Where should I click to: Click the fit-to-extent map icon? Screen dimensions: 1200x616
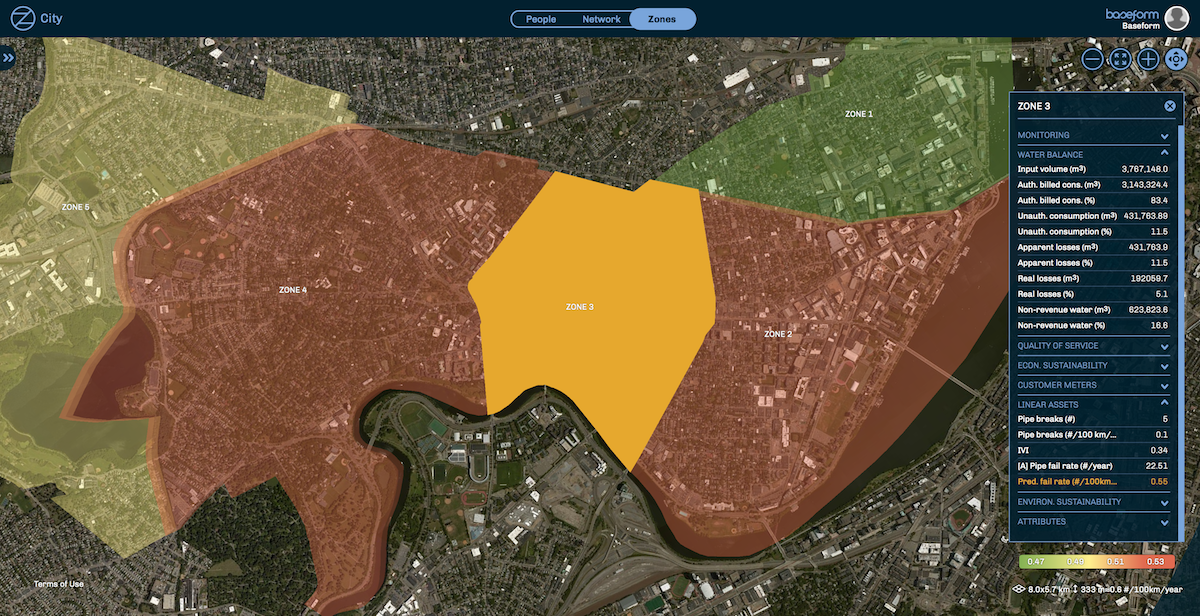1120,59
